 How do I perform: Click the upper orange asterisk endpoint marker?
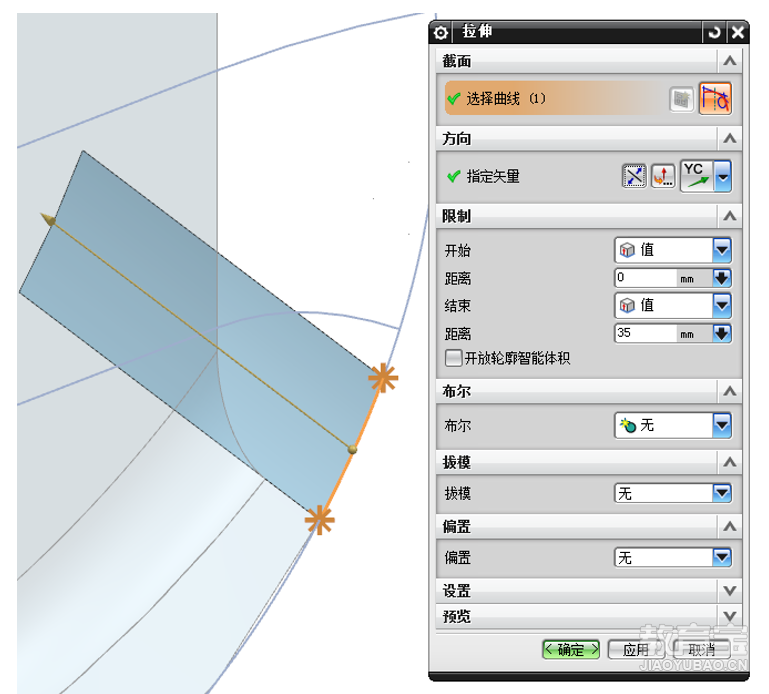point(383,378)
